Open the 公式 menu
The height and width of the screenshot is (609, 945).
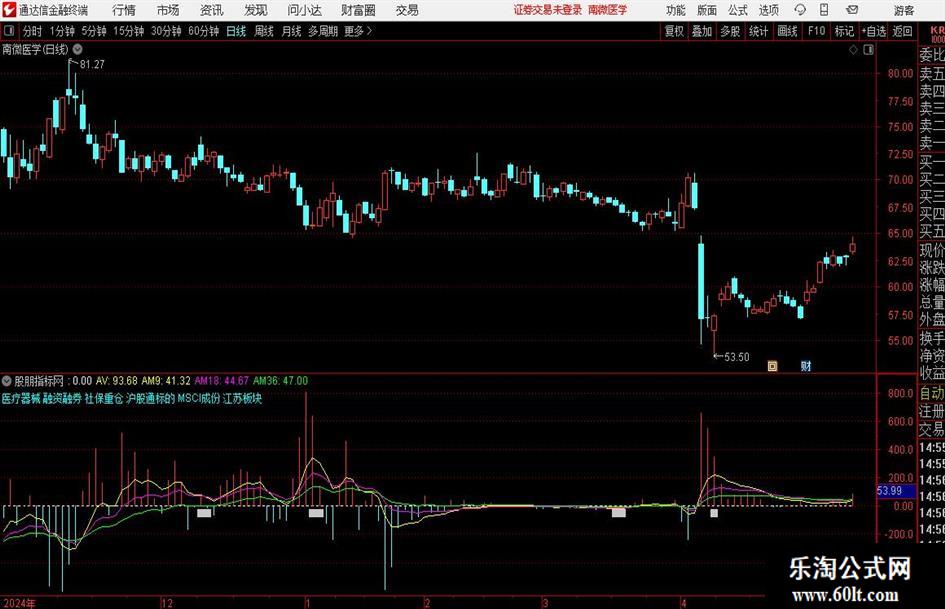[x=737, y=10]
